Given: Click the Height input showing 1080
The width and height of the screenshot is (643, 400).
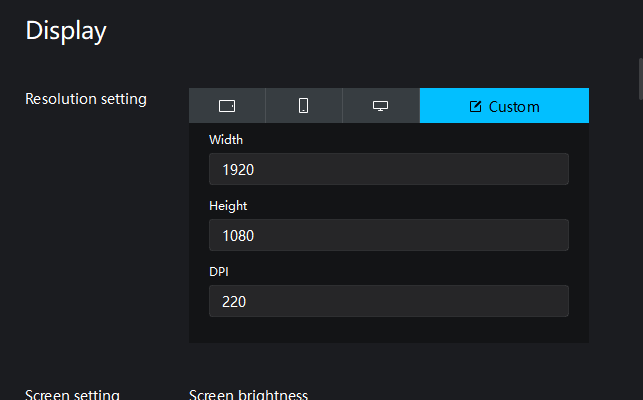Looking at the screenshot, I should pyautogui.click(x=388, y=235).
